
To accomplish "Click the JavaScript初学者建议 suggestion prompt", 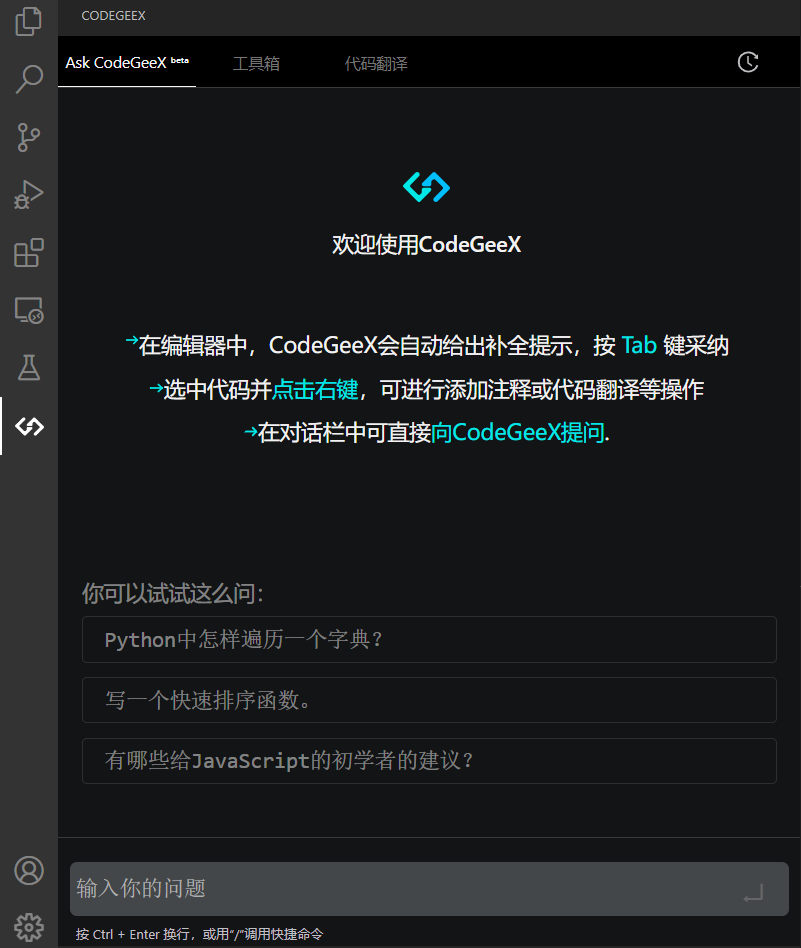I will [x=428, y=761].
